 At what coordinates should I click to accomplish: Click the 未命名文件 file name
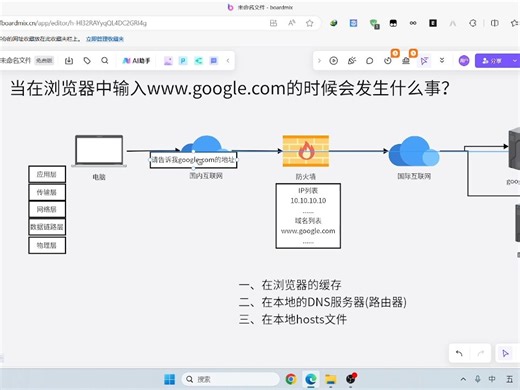point(15,61)
